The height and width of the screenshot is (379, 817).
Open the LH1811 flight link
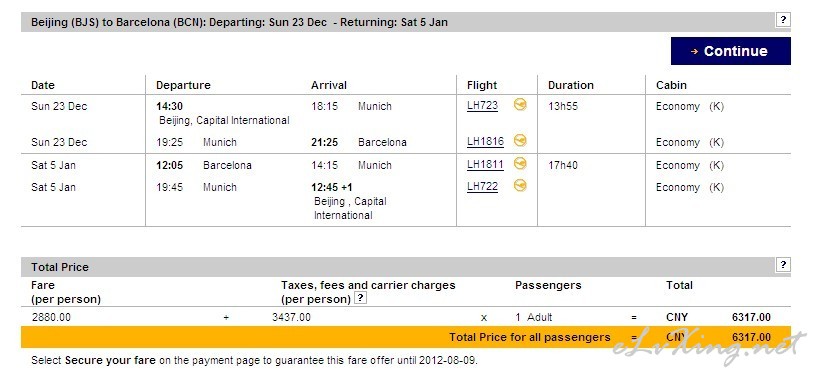click(485, 165)
